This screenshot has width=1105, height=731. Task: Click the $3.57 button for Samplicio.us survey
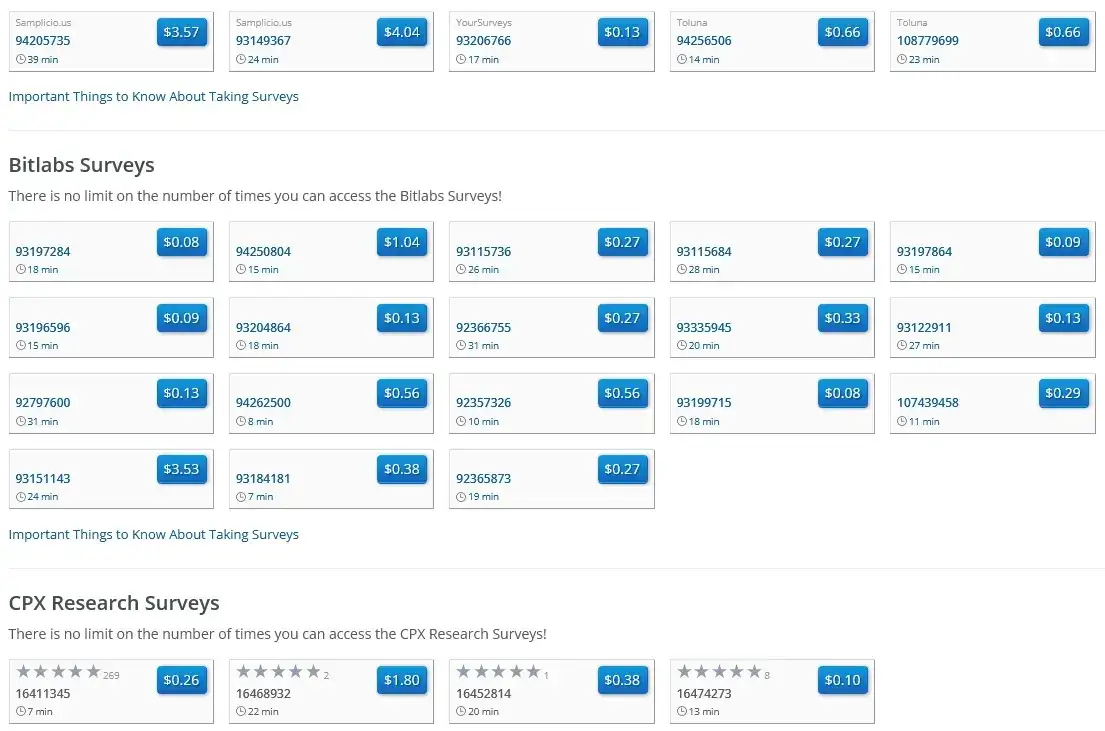pyautogui.click(x=181, y=33)
